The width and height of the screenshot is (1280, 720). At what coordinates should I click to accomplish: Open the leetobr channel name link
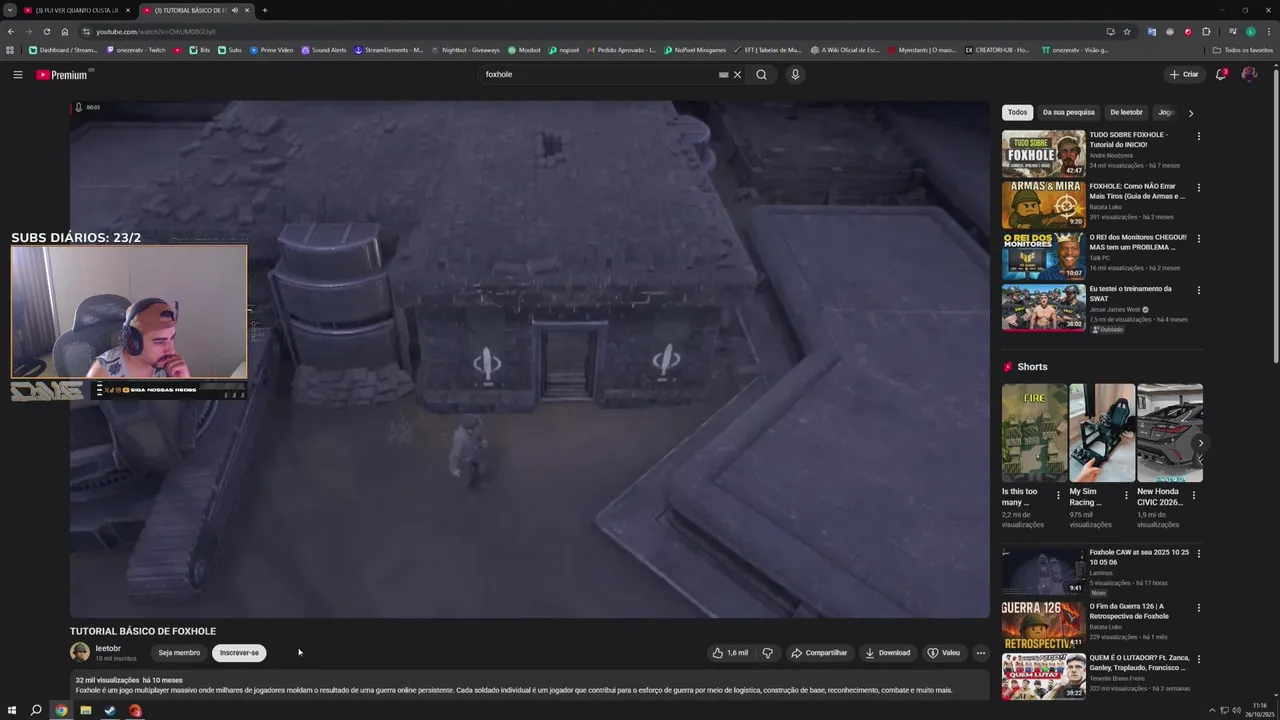tap(108, 649)
